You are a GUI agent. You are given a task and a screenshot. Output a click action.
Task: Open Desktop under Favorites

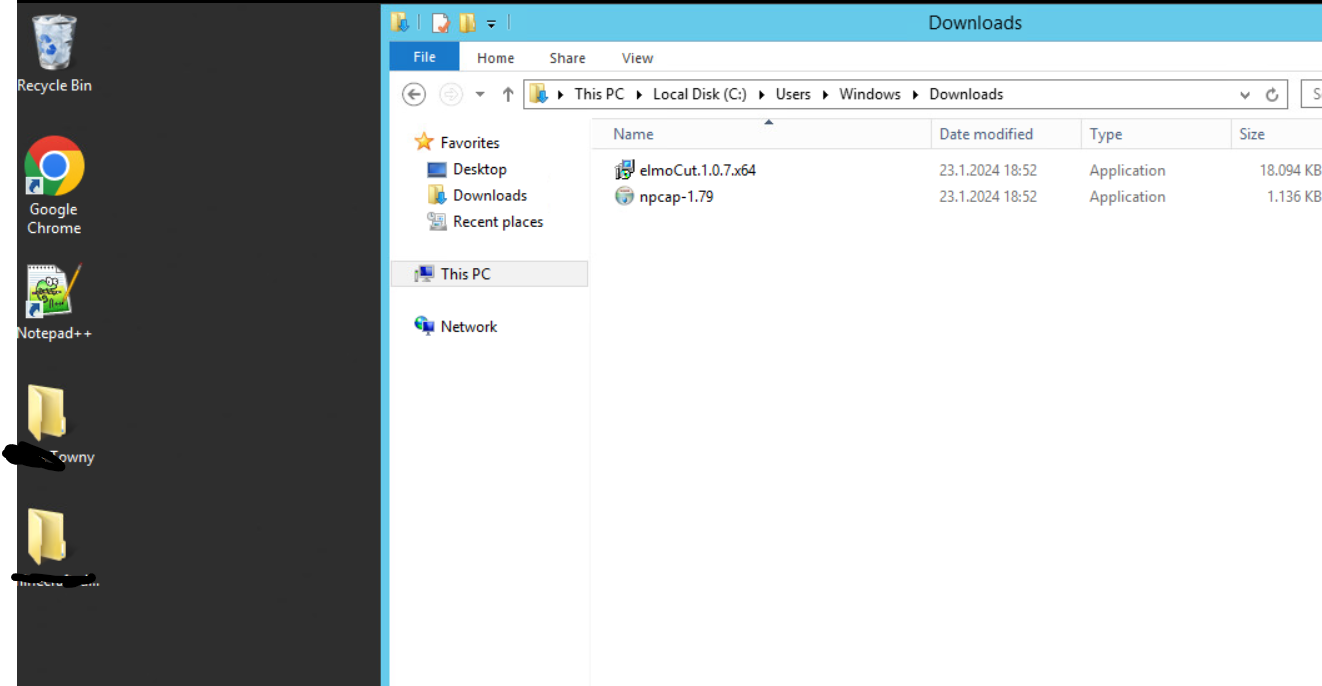coord(479,169)
